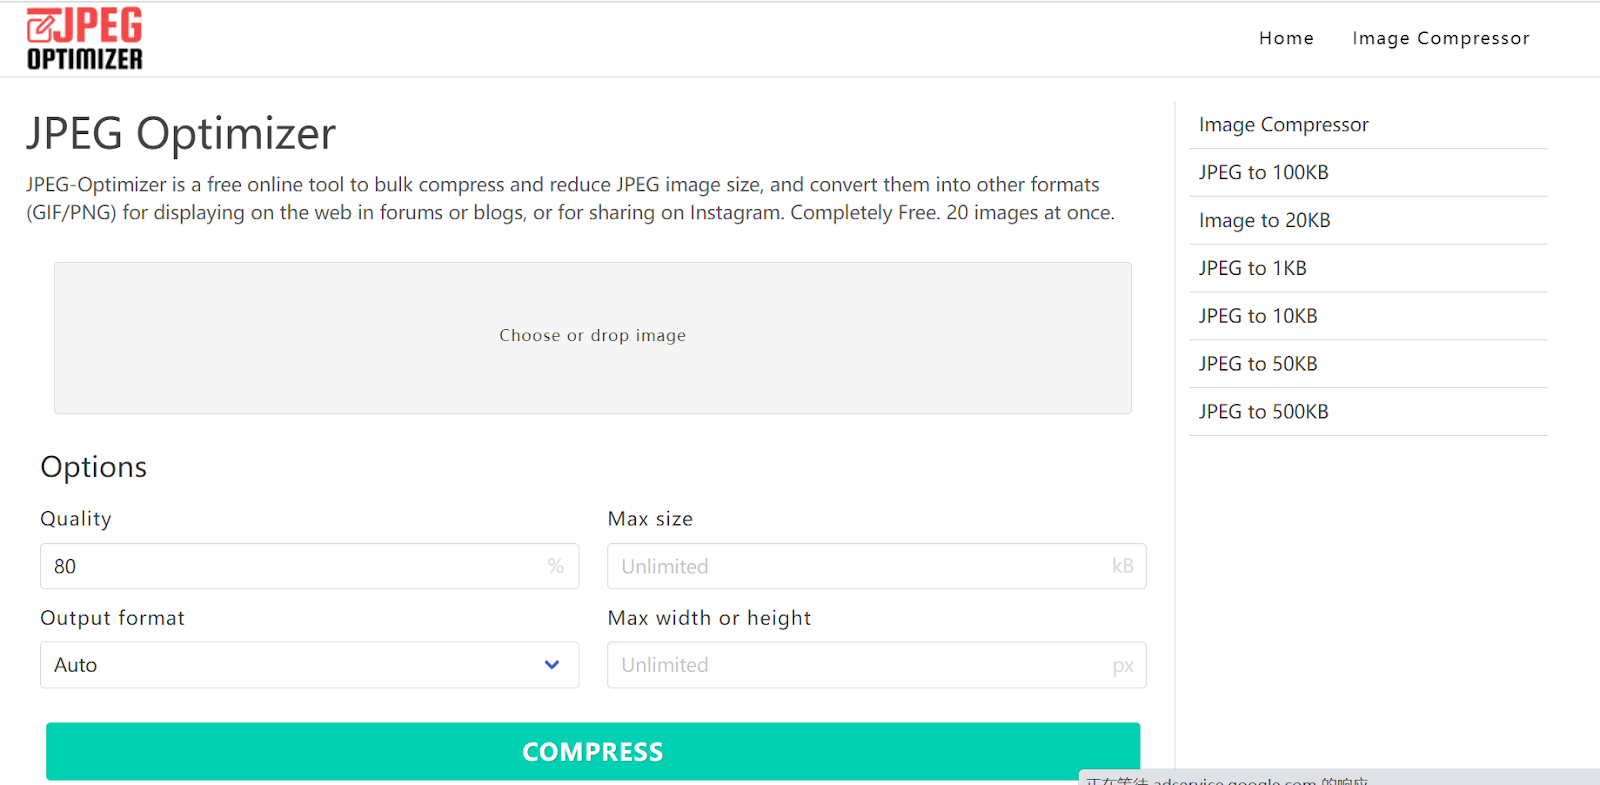
Task: Expand the Output format Auto dropdown
Action: (309, 665)
